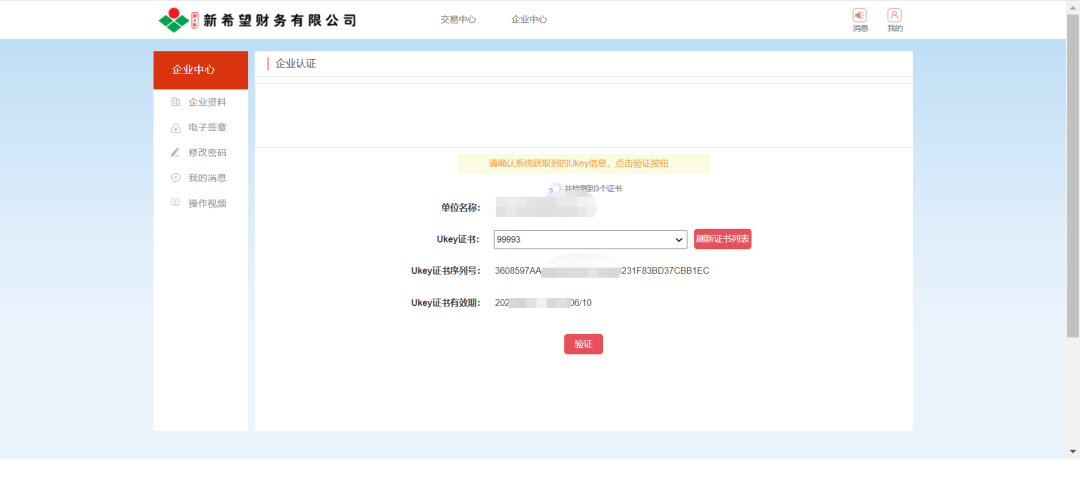Viewport: 1080px width, 487px height.
Task: Click the scrollbar up arrow
Action: point(1073,6)
